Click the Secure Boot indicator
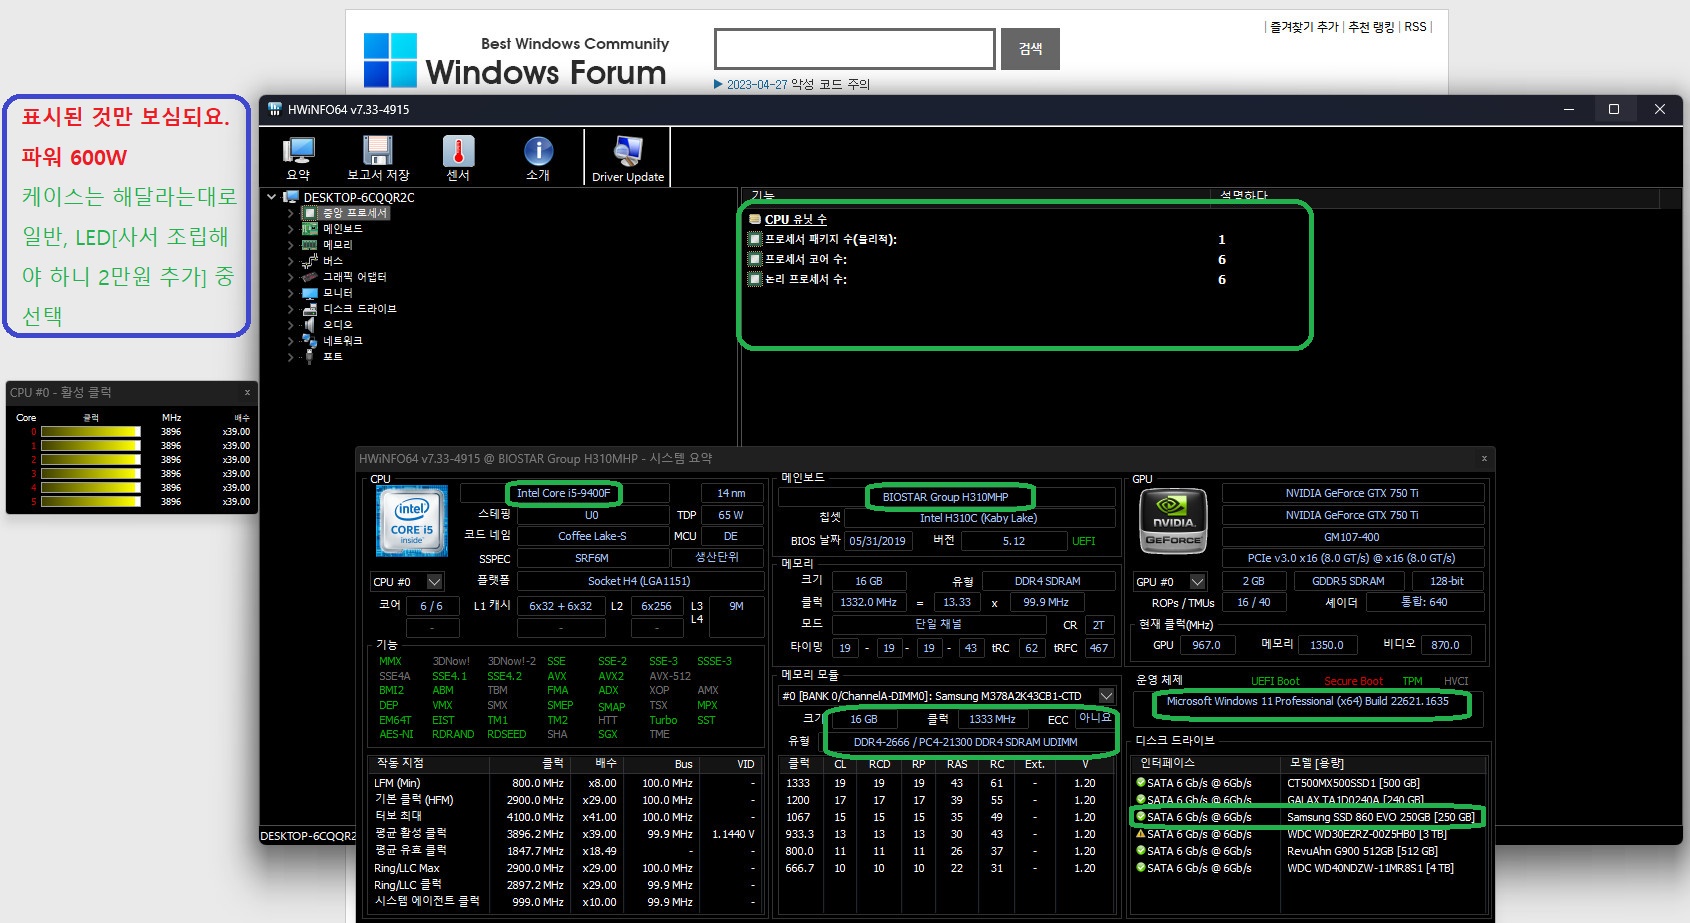The width and height of the screenshot is (1690, 923). [x=1354, y=681]
